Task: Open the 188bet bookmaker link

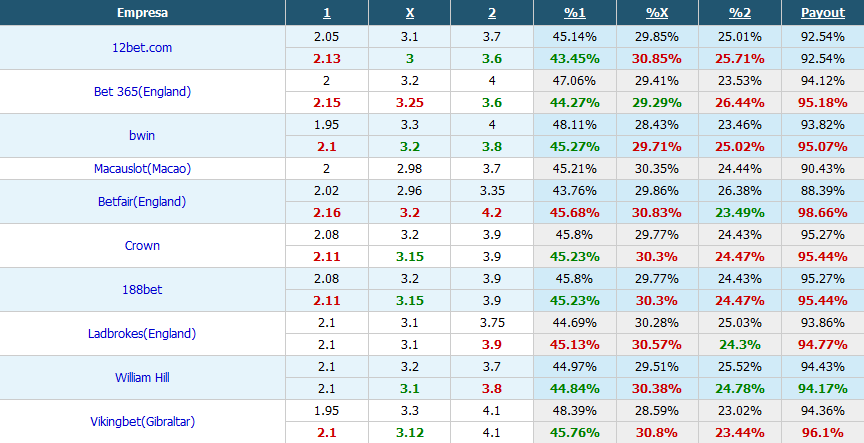Action: (x=142, y=290)
